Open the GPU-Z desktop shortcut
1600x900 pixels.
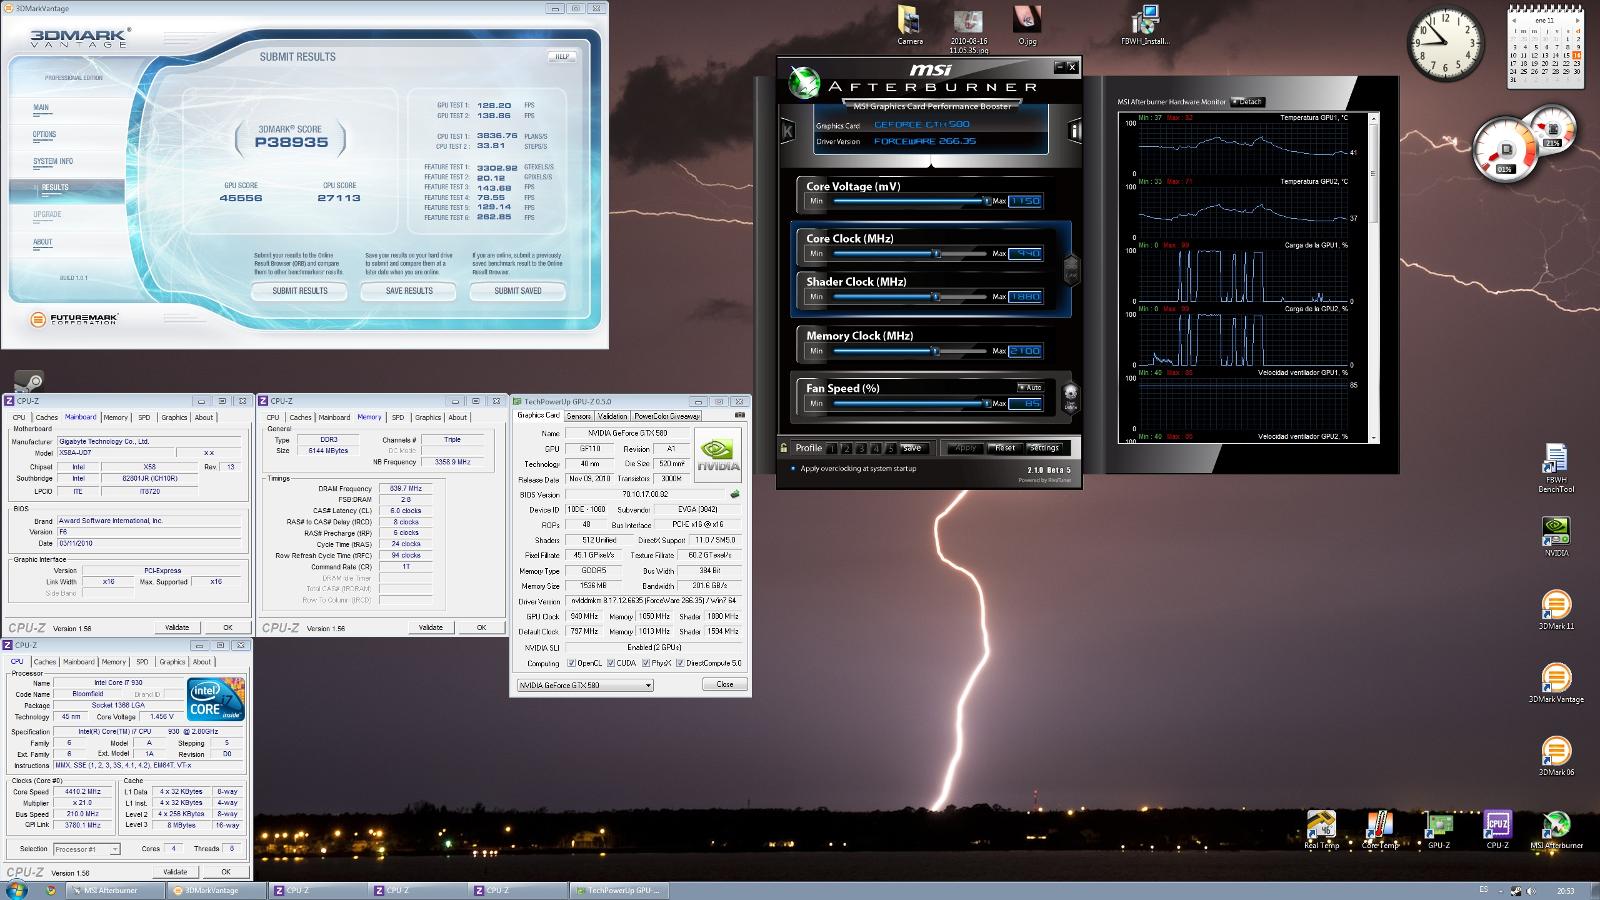(1438, 829)
